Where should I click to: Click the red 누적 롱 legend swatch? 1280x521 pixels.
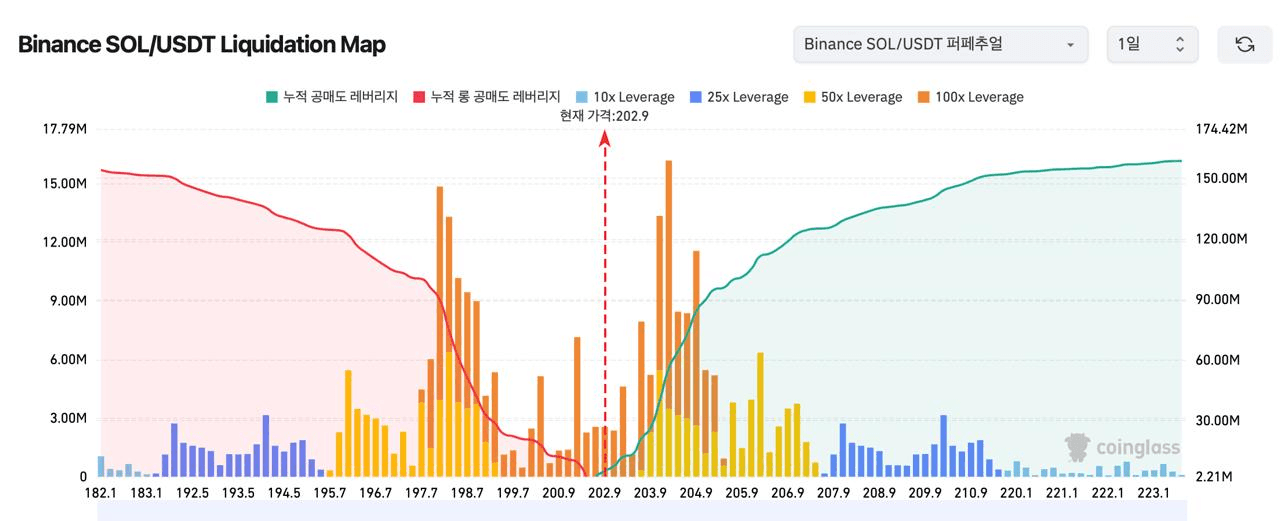pos(419,97)
